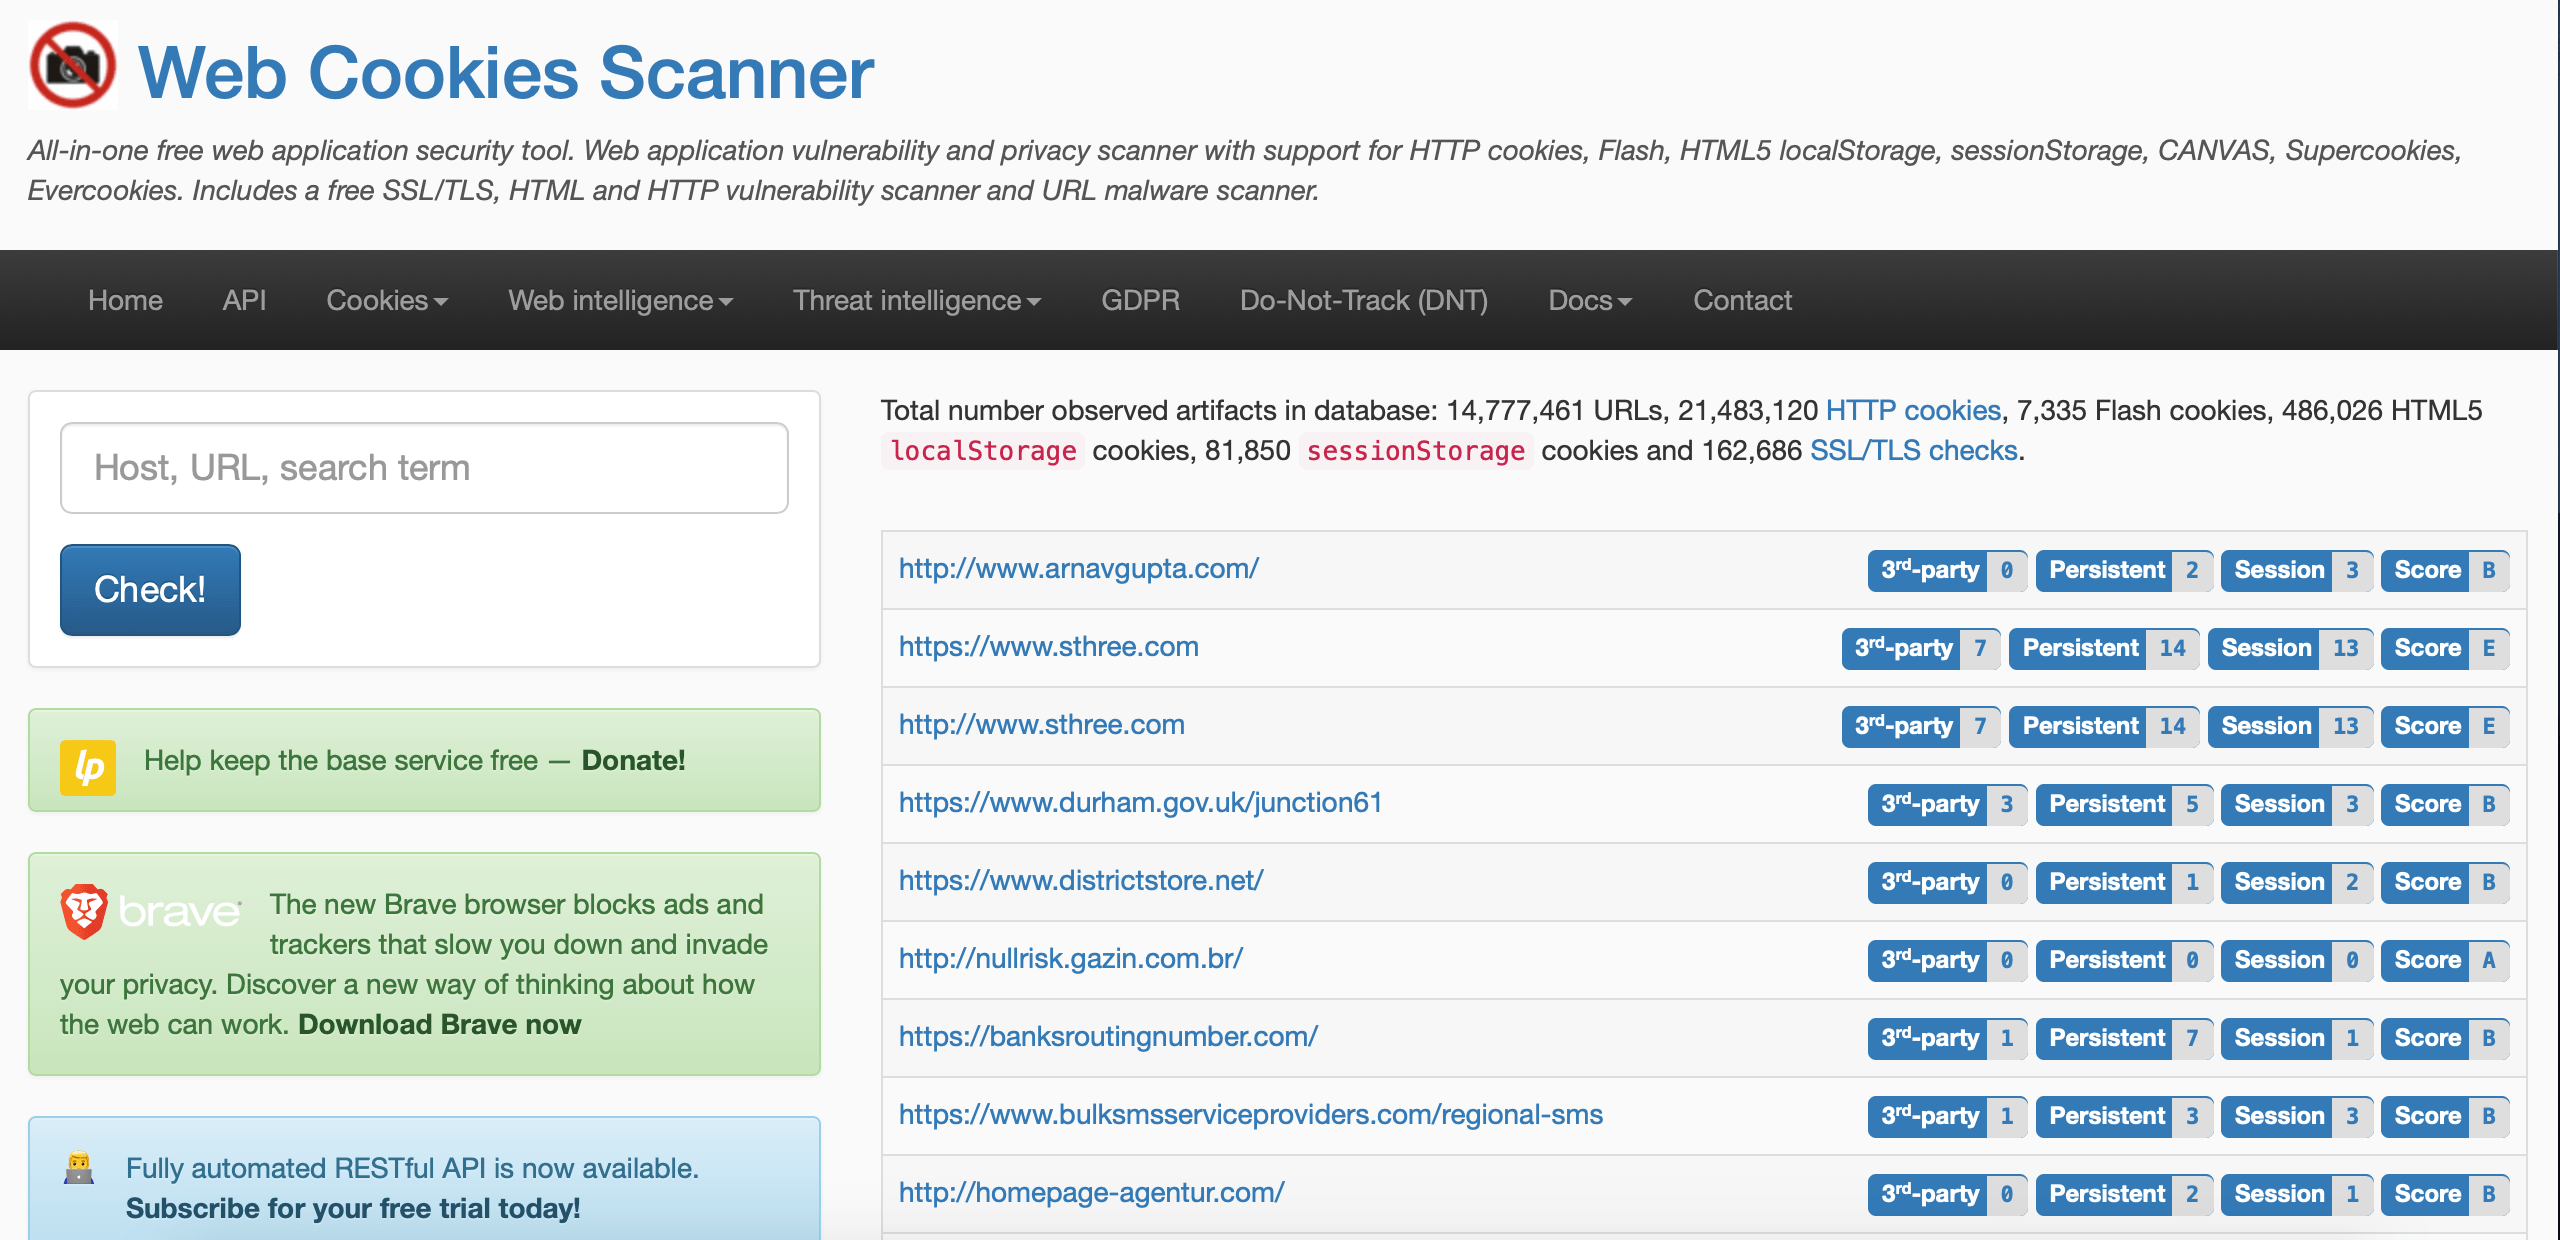
Task: Click the yellow Liberapay donate icon
Action: pos(88,767)
